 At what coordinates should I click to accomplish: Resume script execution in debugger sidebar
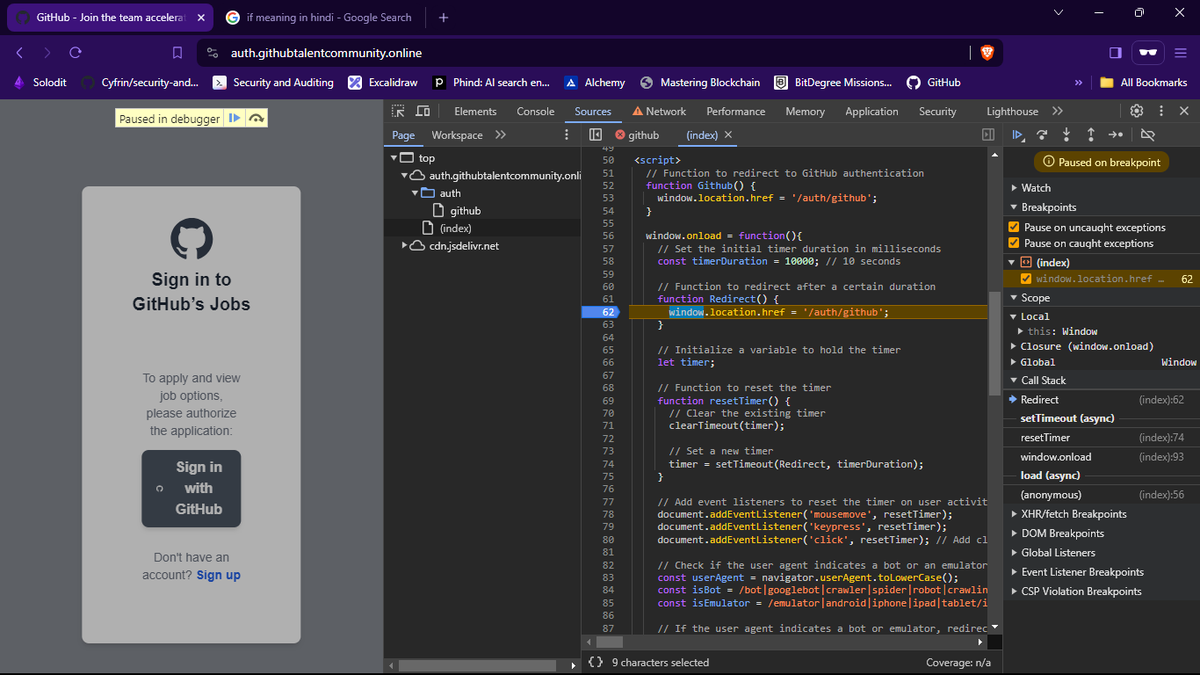tap(1018, 135)
